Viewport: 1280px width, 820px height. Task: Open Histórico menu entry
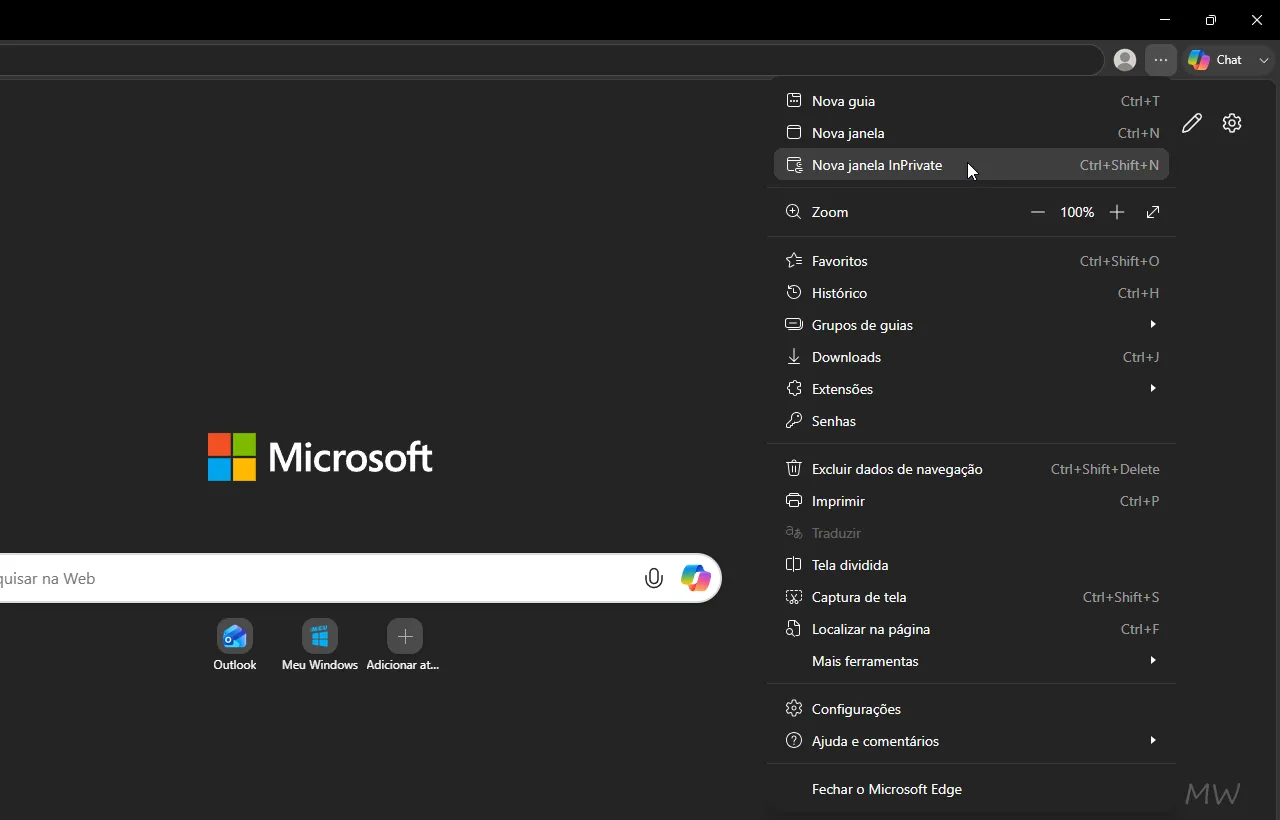pos(971,293)
